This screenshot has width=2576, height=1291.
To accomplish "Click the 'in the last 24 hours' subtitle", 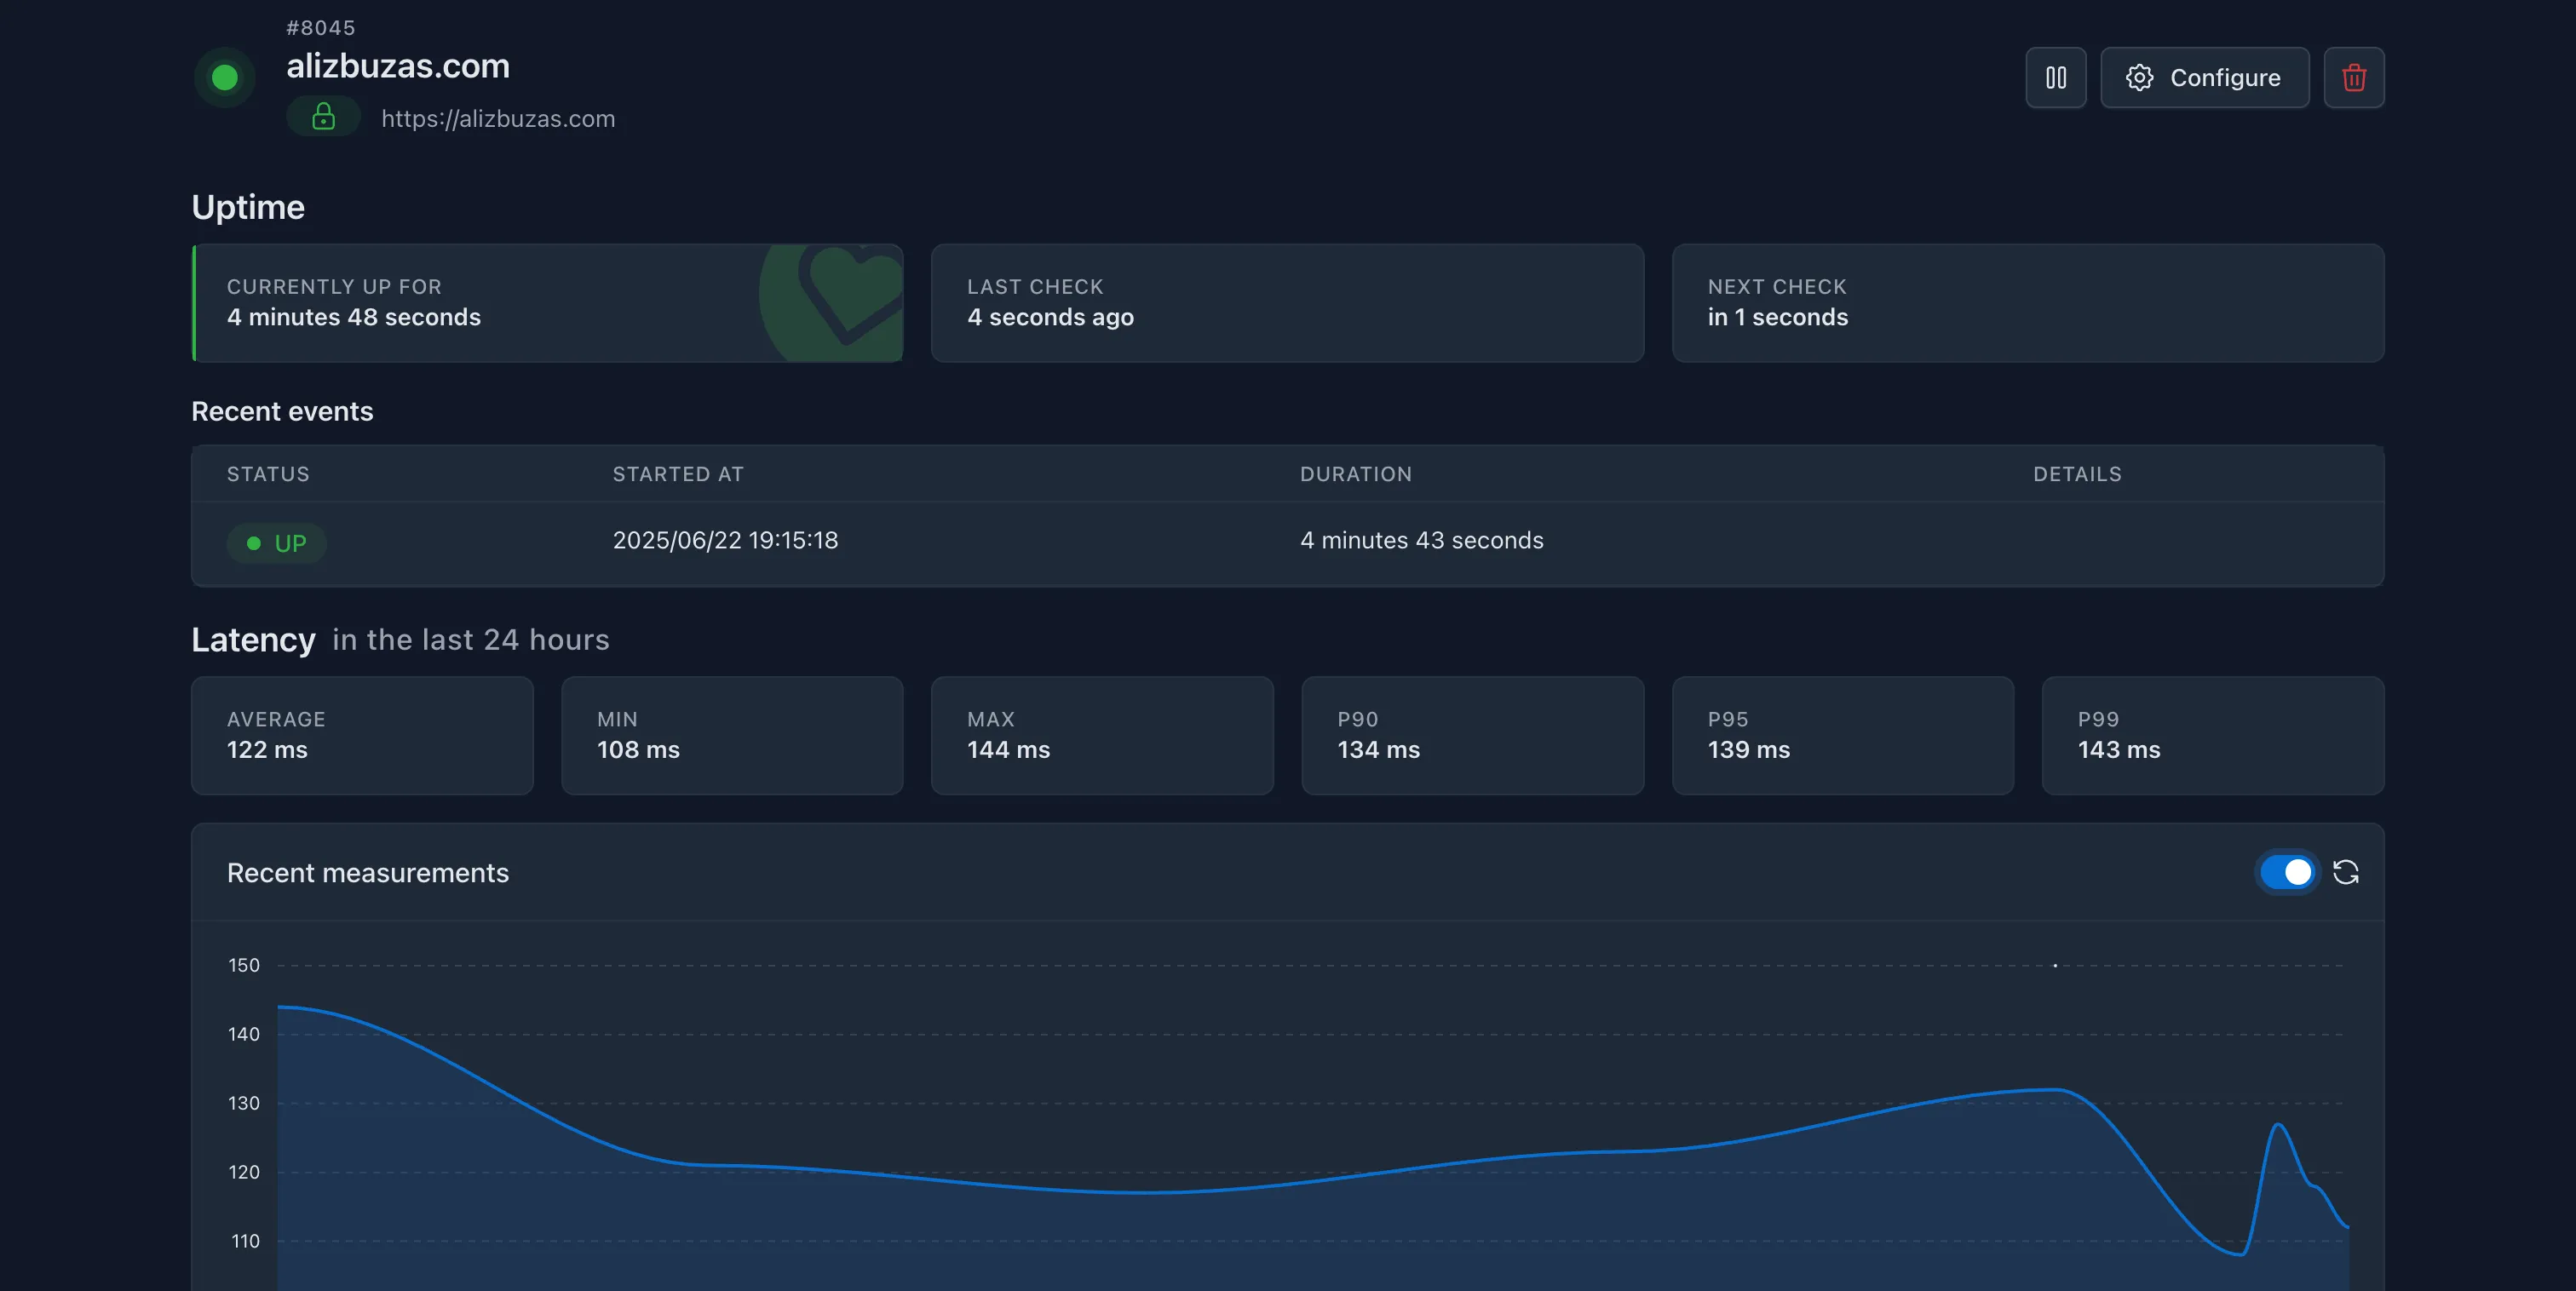I will click(471, 640).
